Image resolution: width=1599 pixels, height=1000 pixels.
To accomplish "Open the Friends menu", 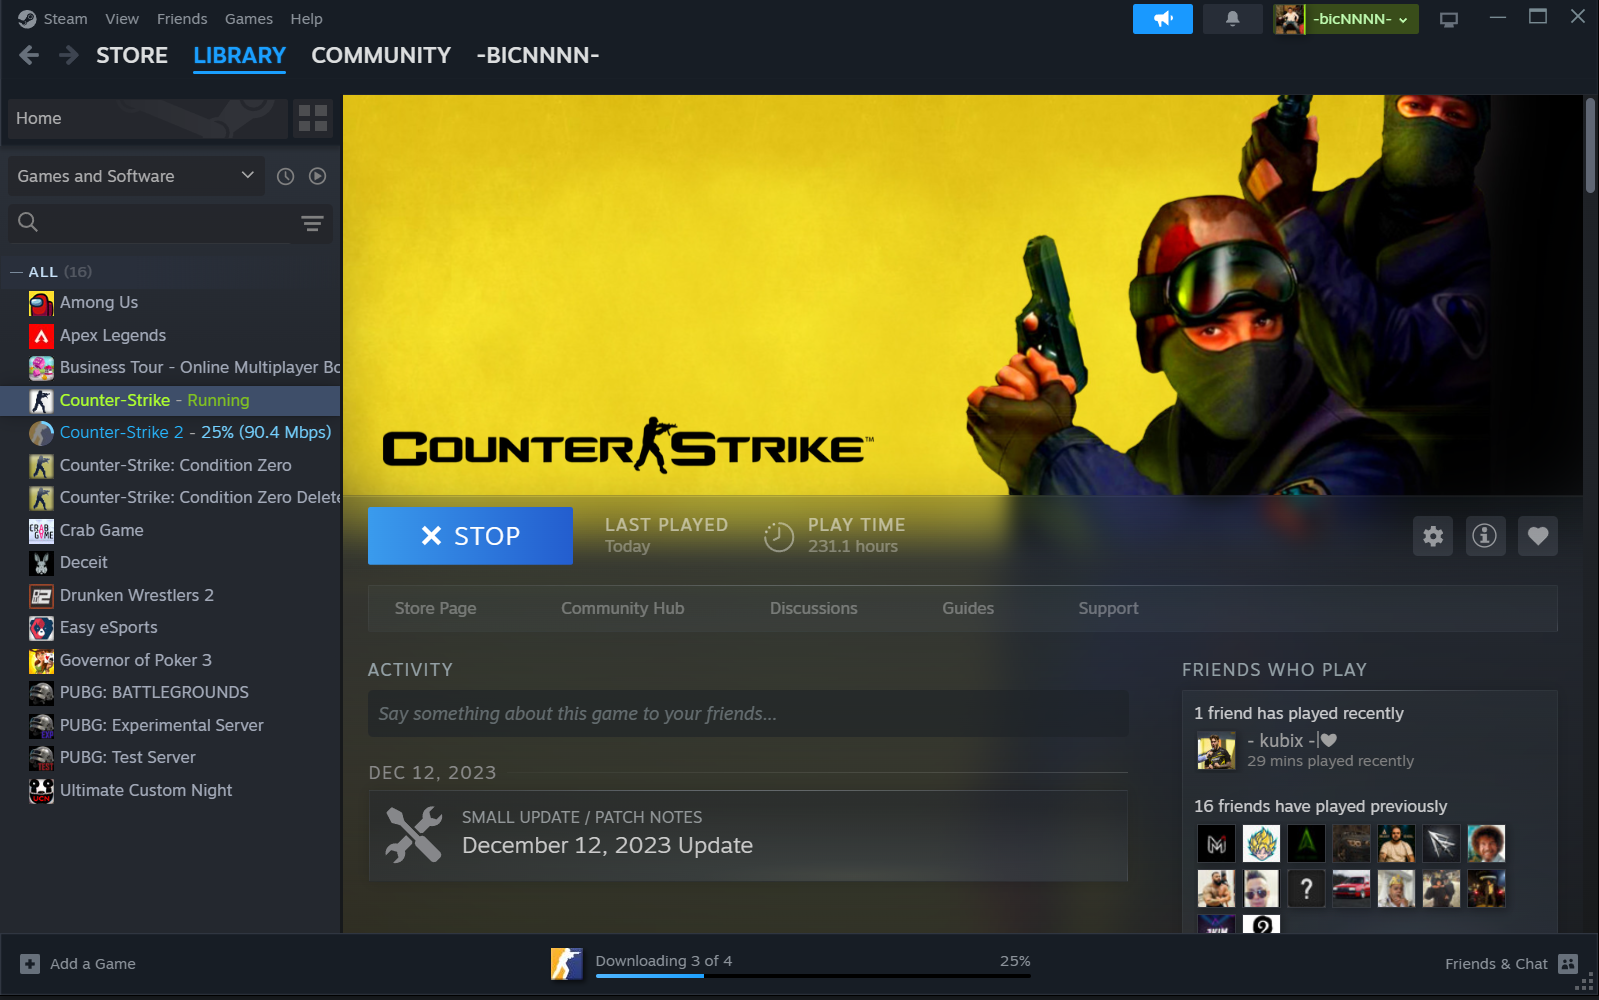I will pyautogui.click(x=182, y=19).
